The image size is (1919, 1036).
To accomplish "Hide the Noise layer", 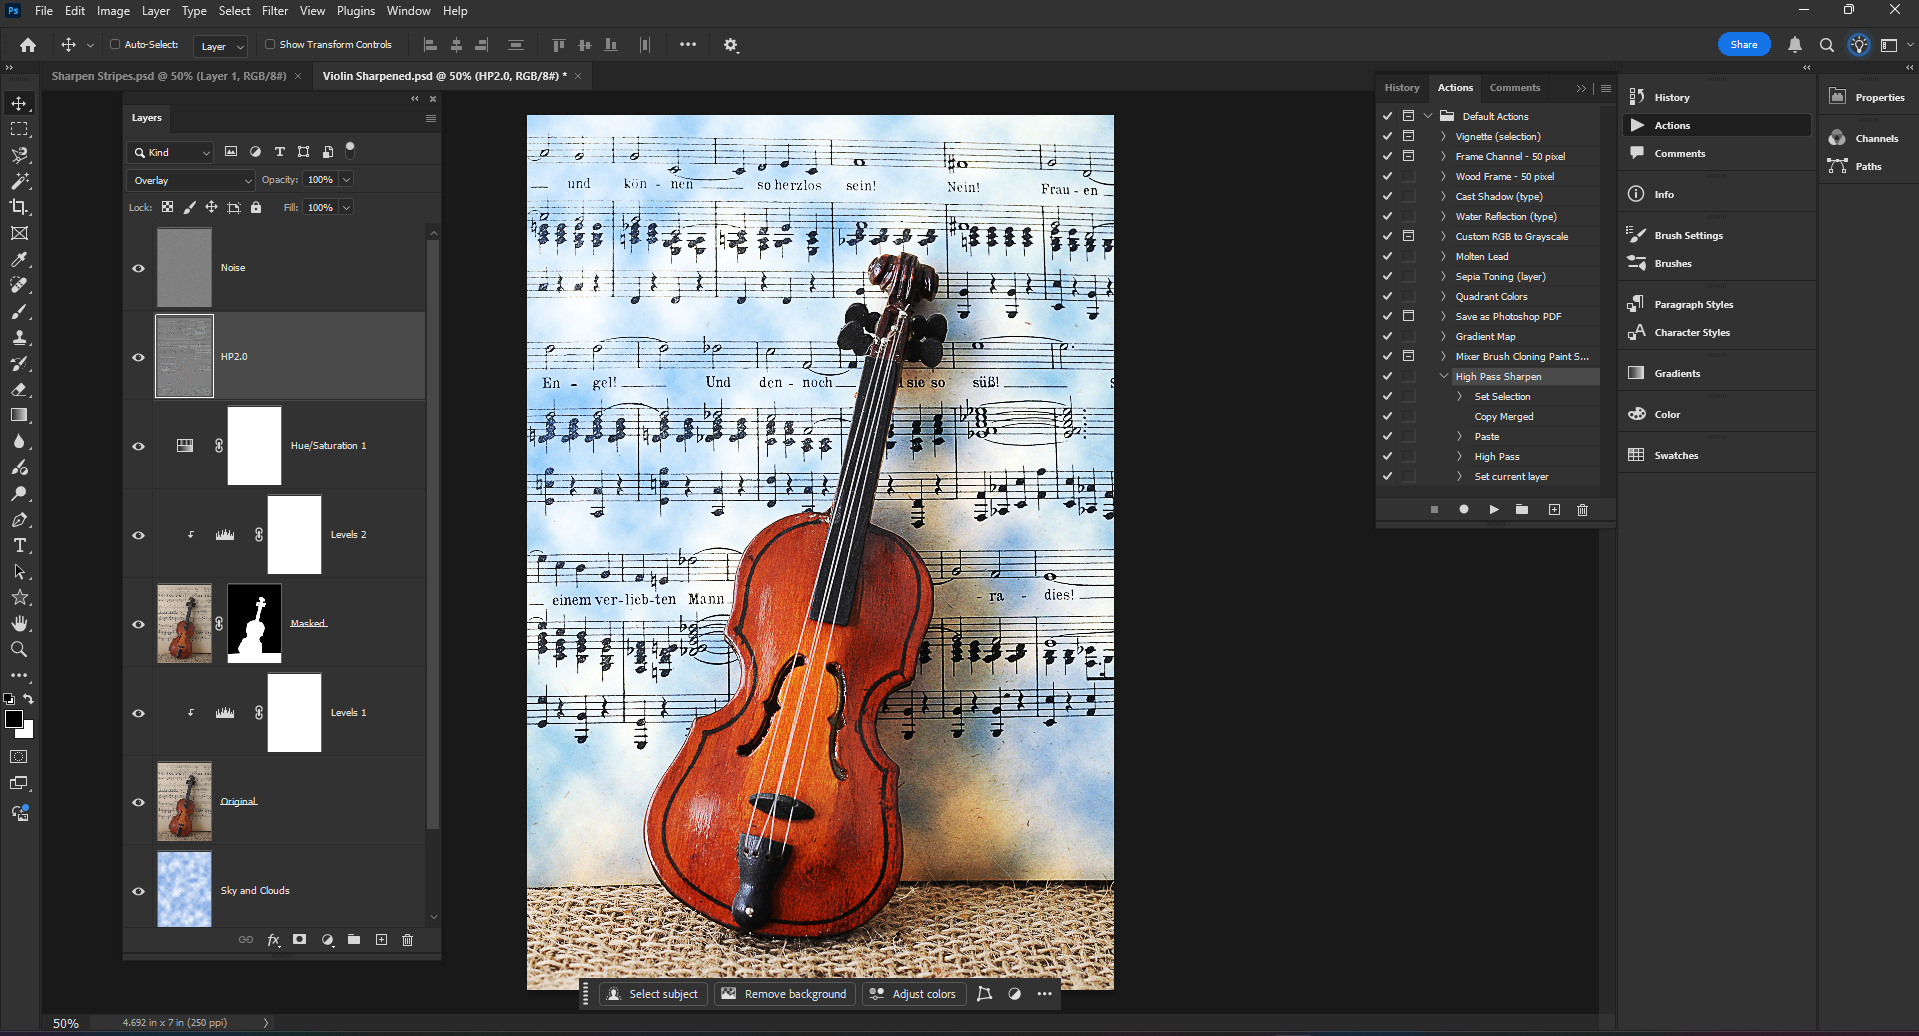I will pos(139,268).
